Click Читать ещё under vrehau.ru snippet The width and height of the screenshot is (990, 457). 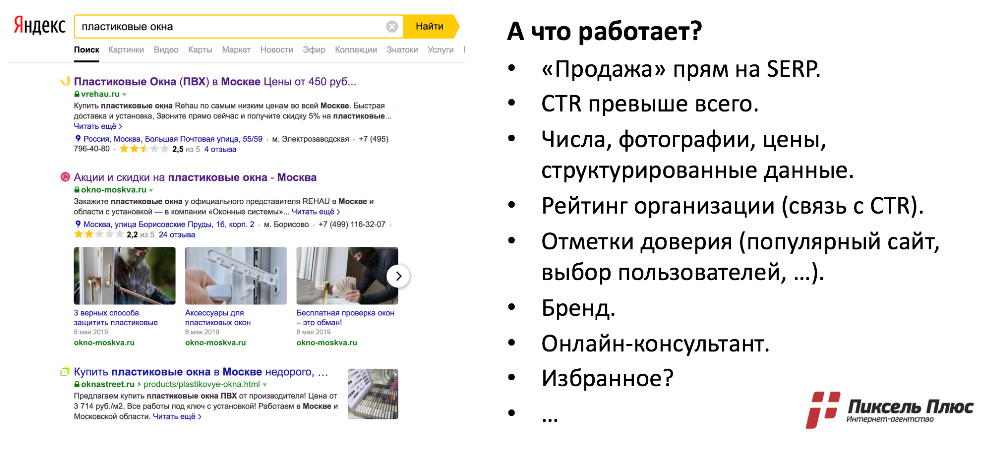98,126
